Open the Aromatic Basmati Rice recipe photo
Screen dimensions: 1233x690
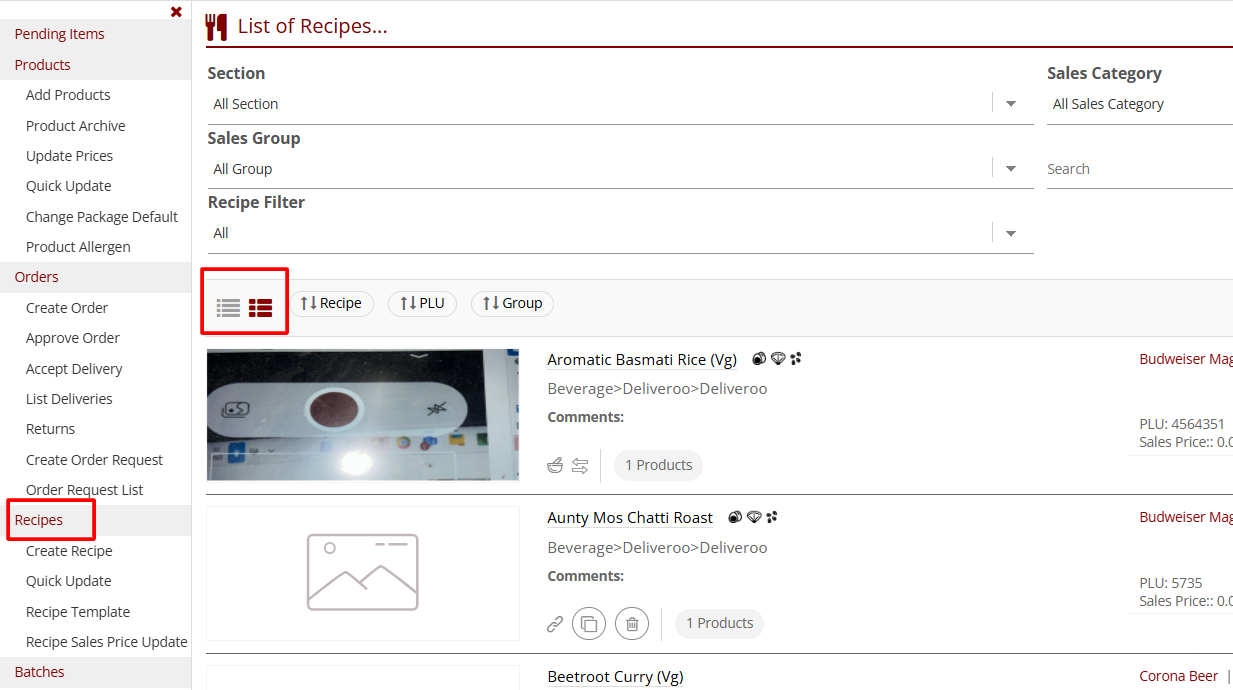click(363, 414)
